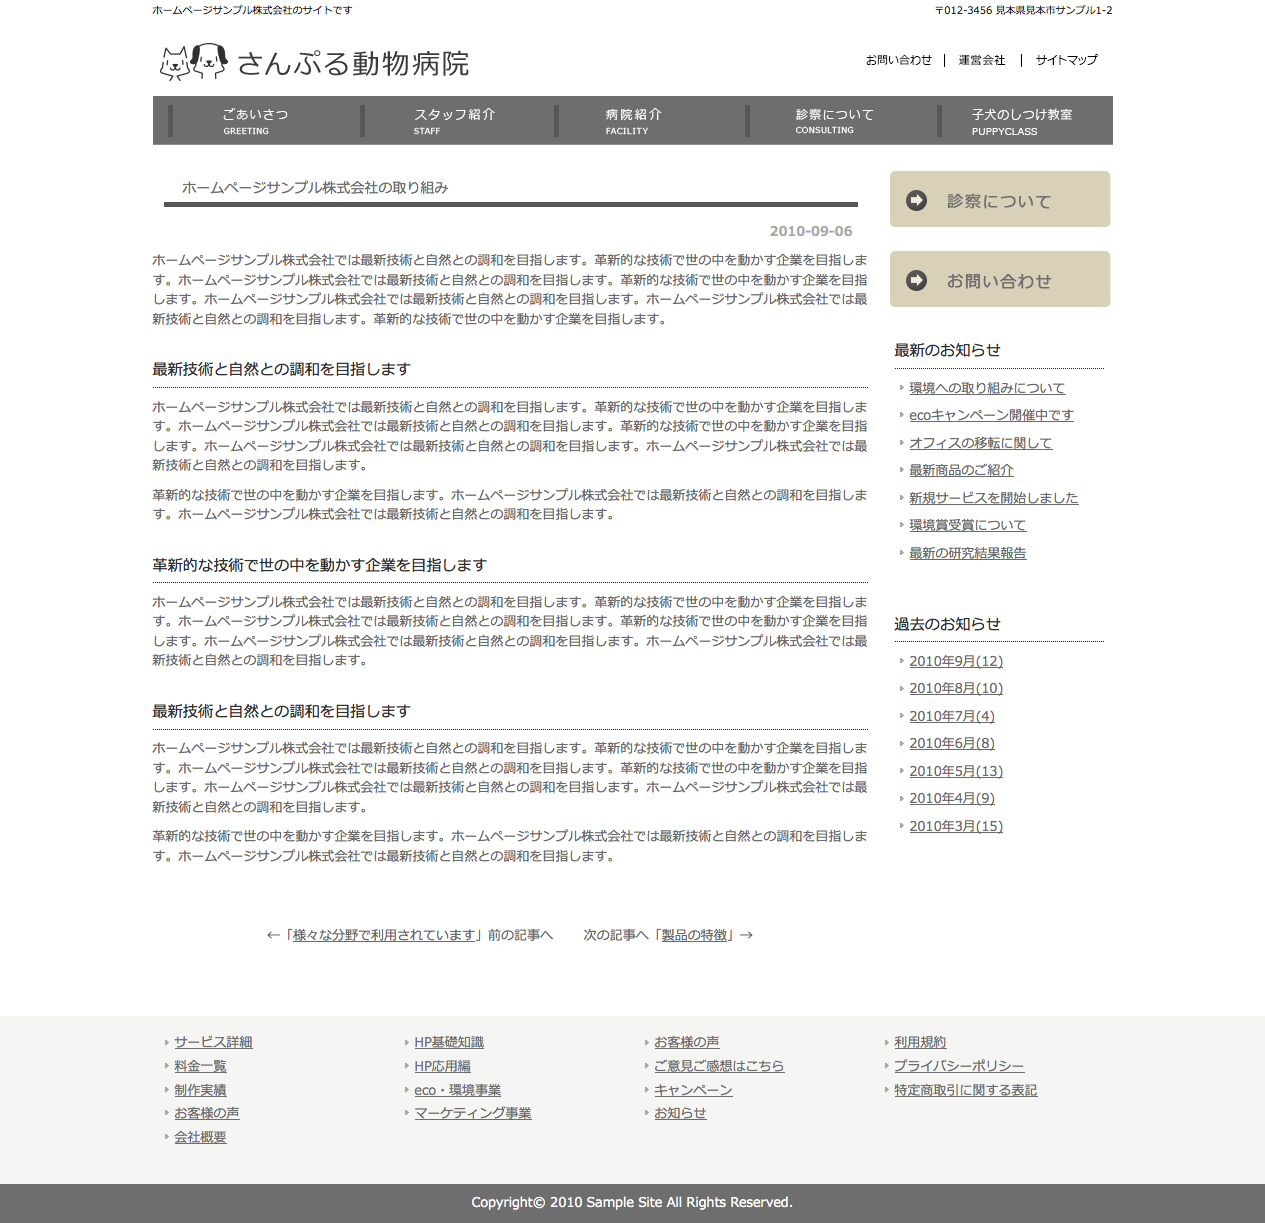Click the arrow icon on お問い合わせ banner
This screenshot has height=1223, width=1265.
(916, 281)
